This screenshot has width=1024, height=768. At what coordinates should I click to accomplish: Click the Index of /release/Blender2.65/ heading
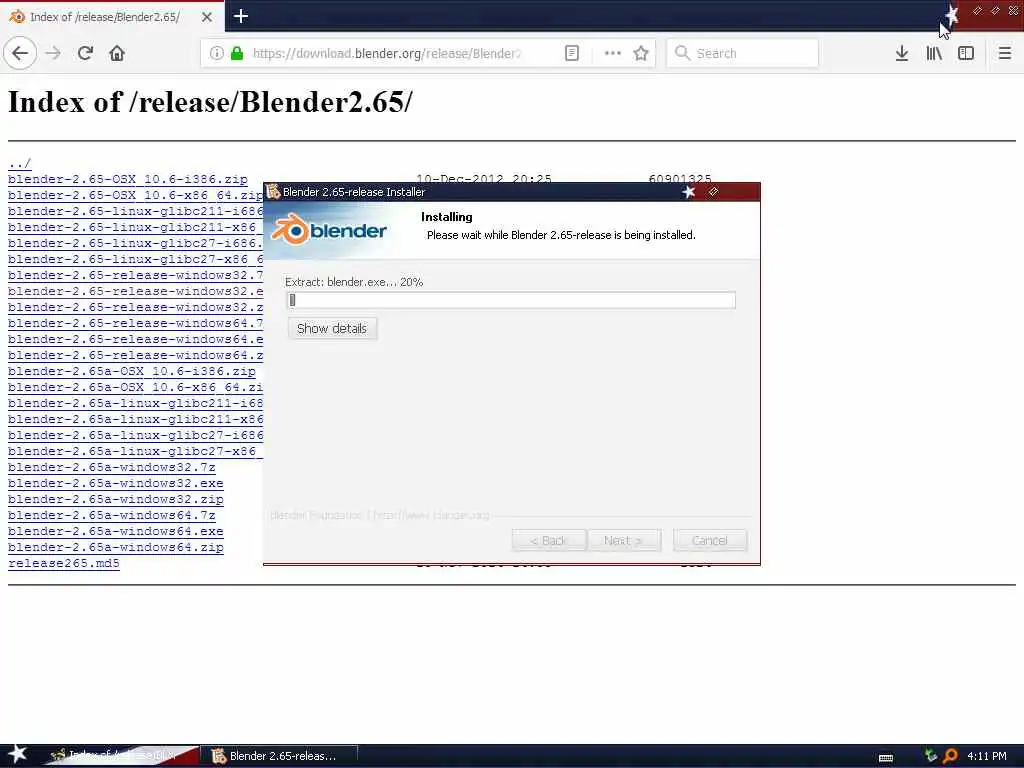click(210, 102)
